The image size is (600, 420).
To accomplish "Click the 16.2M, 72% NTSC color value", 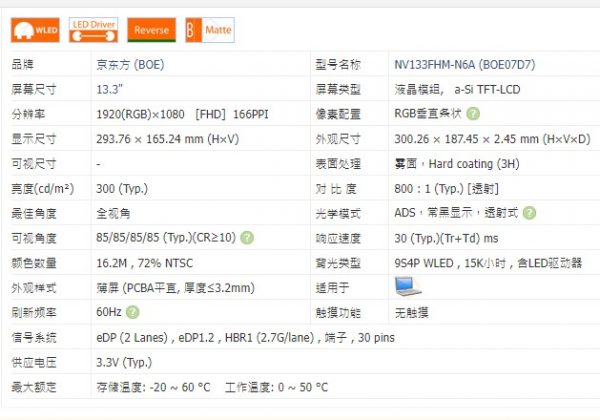I will coord(143,263).
